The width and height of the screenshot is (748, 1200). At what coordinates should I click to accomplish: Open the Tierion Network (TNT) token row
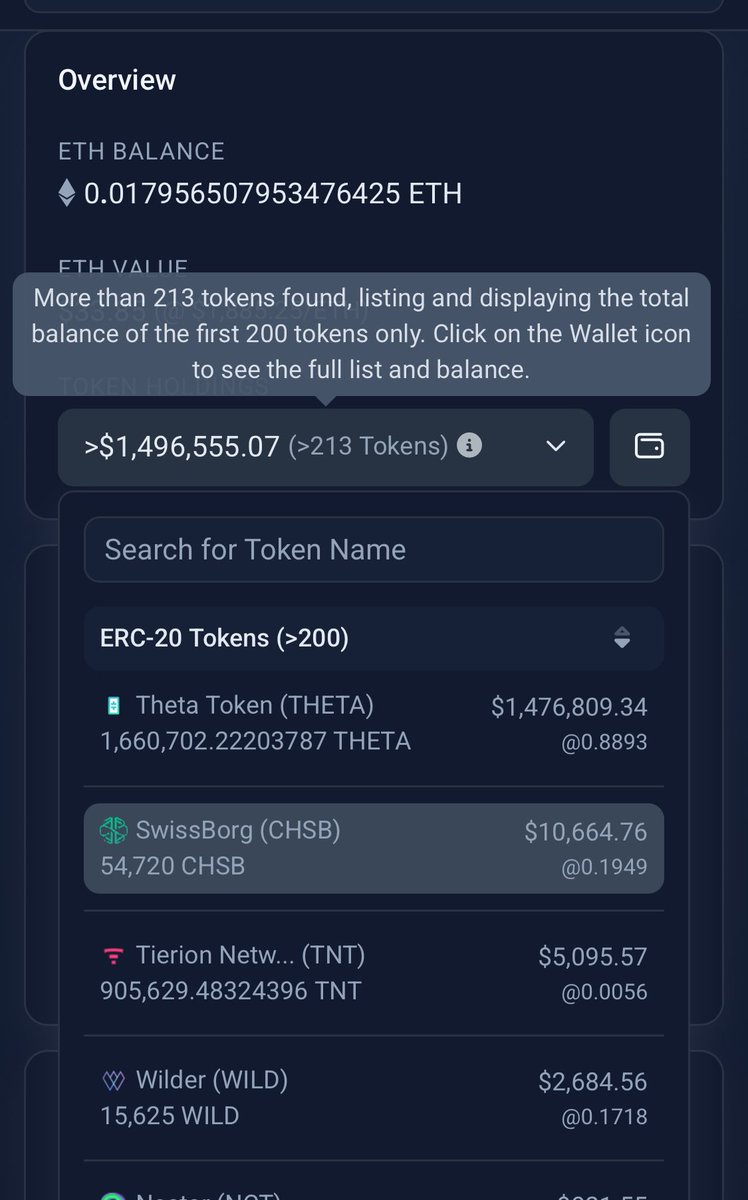pos(374,973)
